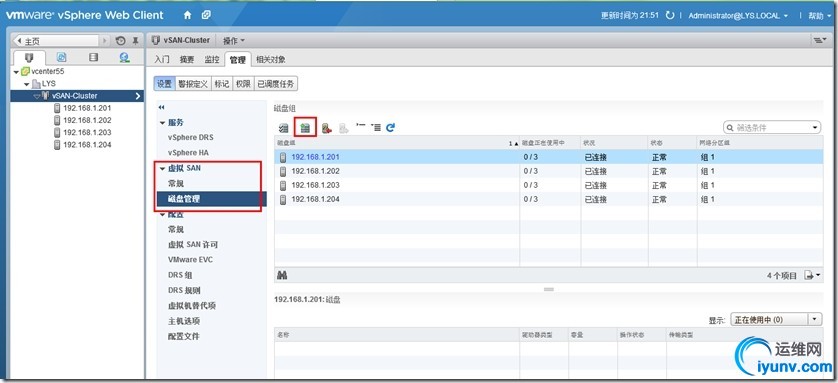Select the 警报定义 sub-tab
838x383 pixels.
193,84
